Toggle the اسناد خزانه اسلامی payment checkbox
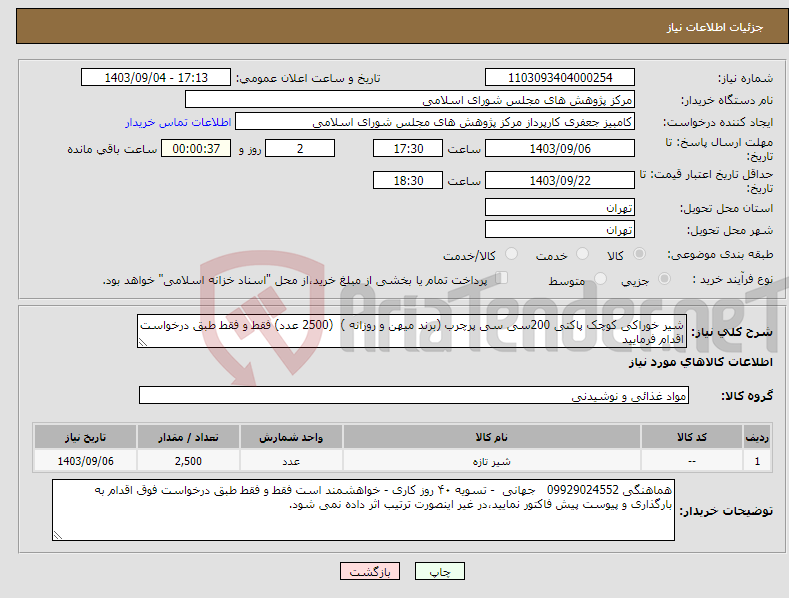This screenshot has height=598, width=789. pyautogui.click(x=502, y=278)
